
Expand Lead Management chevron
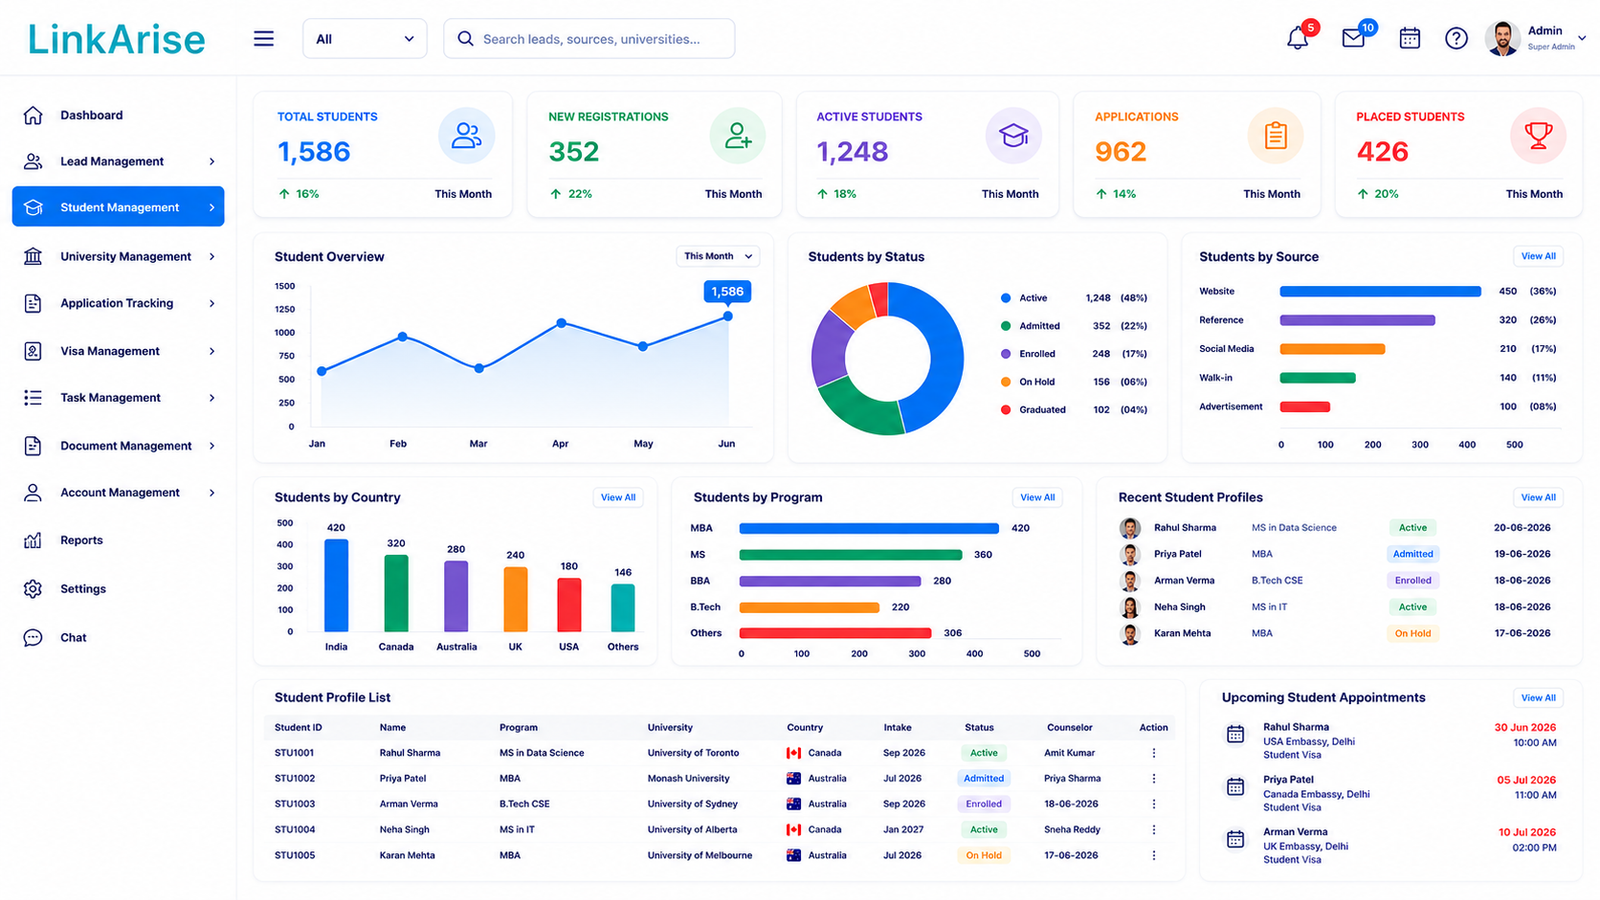tap(212, 161)
